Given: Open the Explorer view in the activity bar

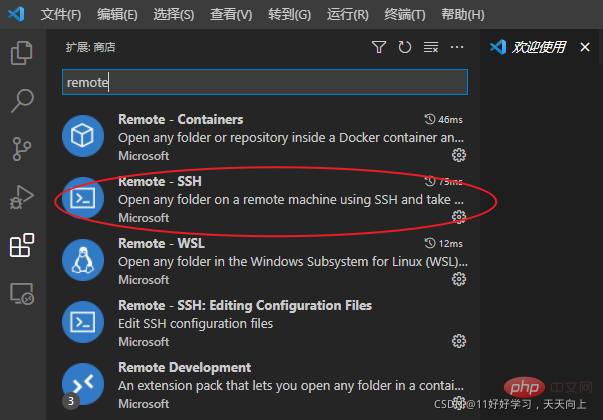Looking at the screenshot, I should click(22, 53).
